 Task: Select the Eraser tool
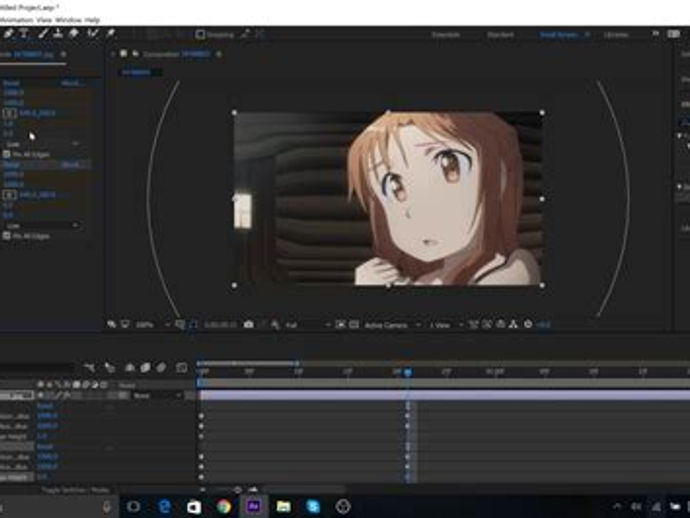[x=74, y=33]
